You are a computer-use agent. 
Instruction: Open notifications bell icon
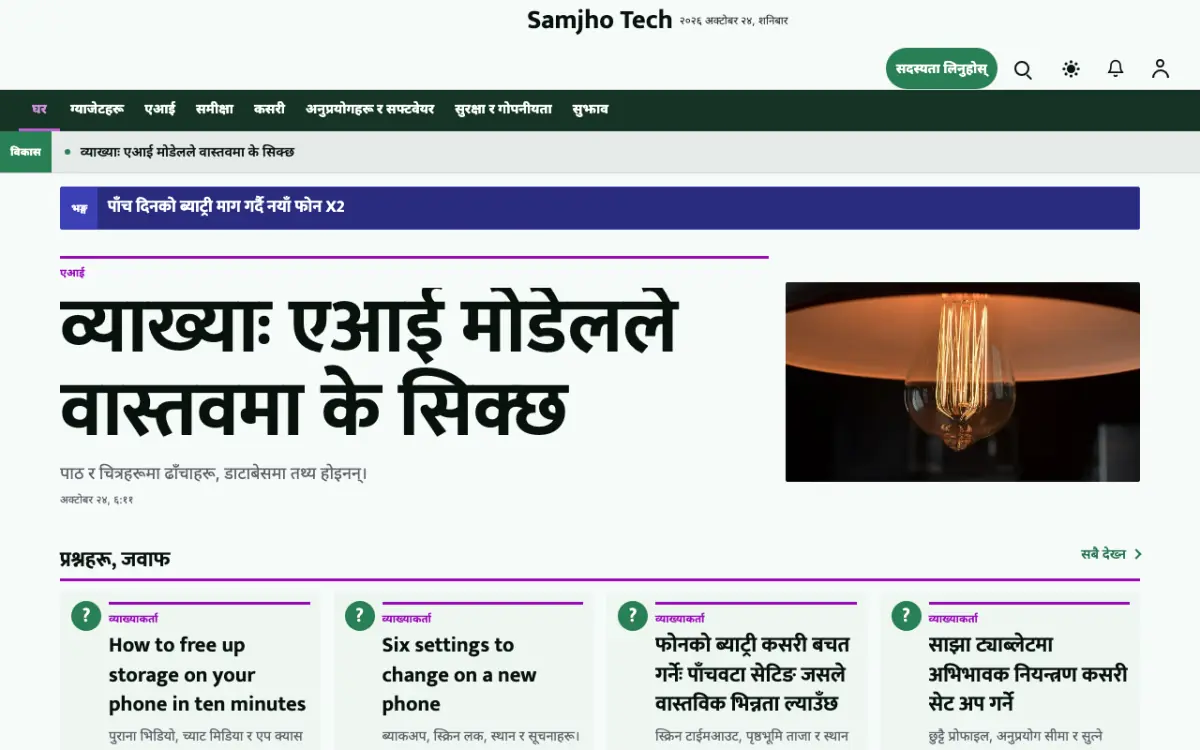tap(1115, 69)
